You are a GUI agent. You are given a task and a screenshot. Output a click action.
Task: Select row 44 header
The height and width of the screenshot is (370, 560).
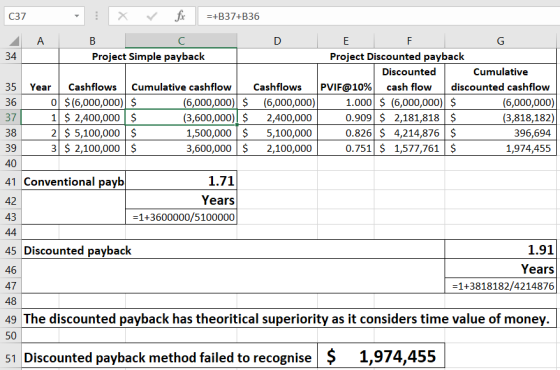pos(11,232)
